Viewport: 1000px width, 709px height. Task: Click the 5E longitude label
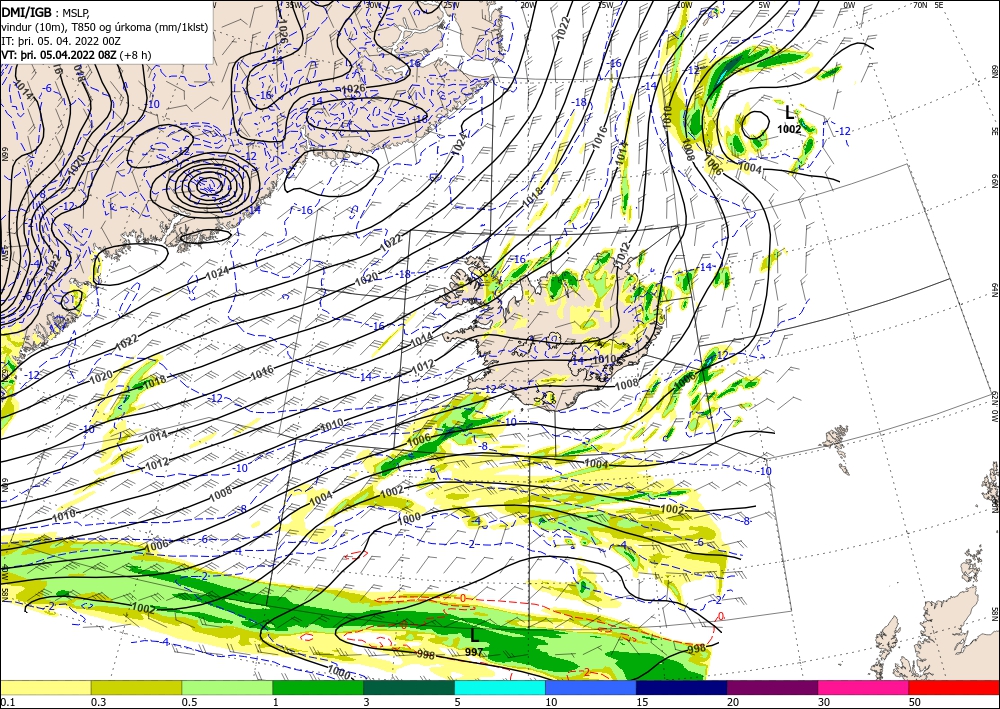pyautogui.click(x=939, y=5)
